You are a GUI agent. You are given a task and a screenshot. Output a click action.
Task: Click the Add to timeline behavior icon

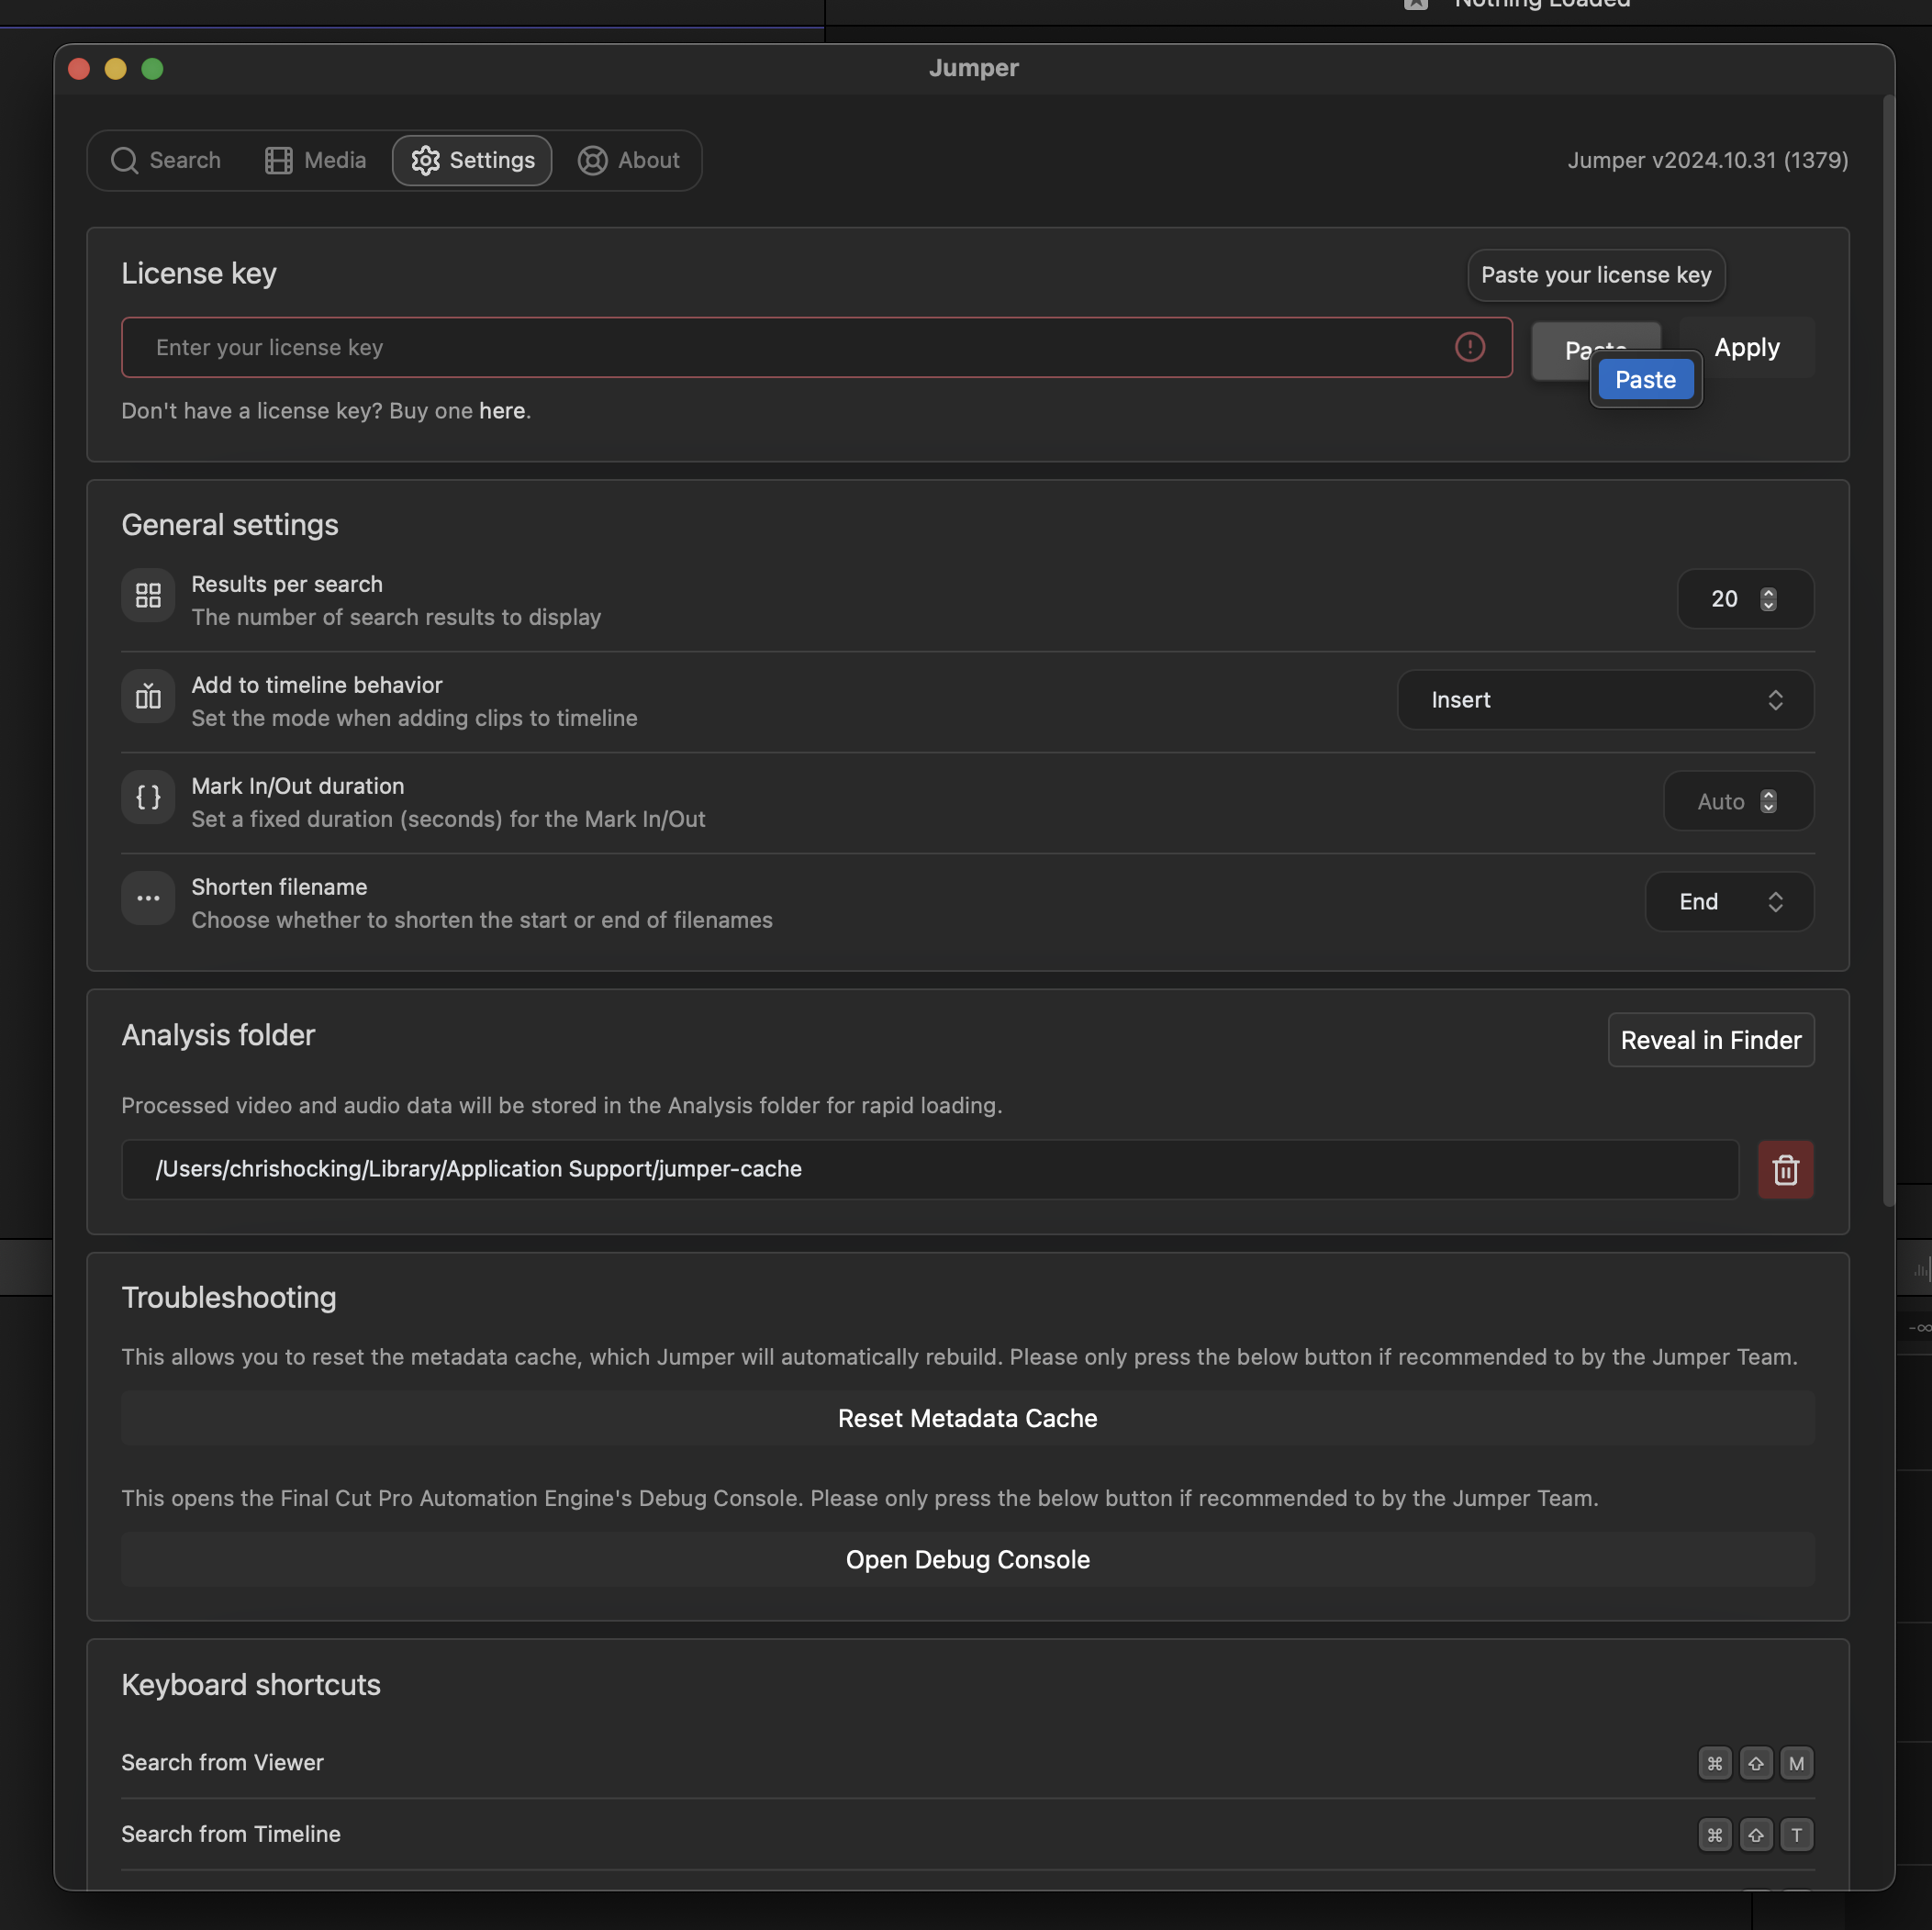click(x=148, y=697)
